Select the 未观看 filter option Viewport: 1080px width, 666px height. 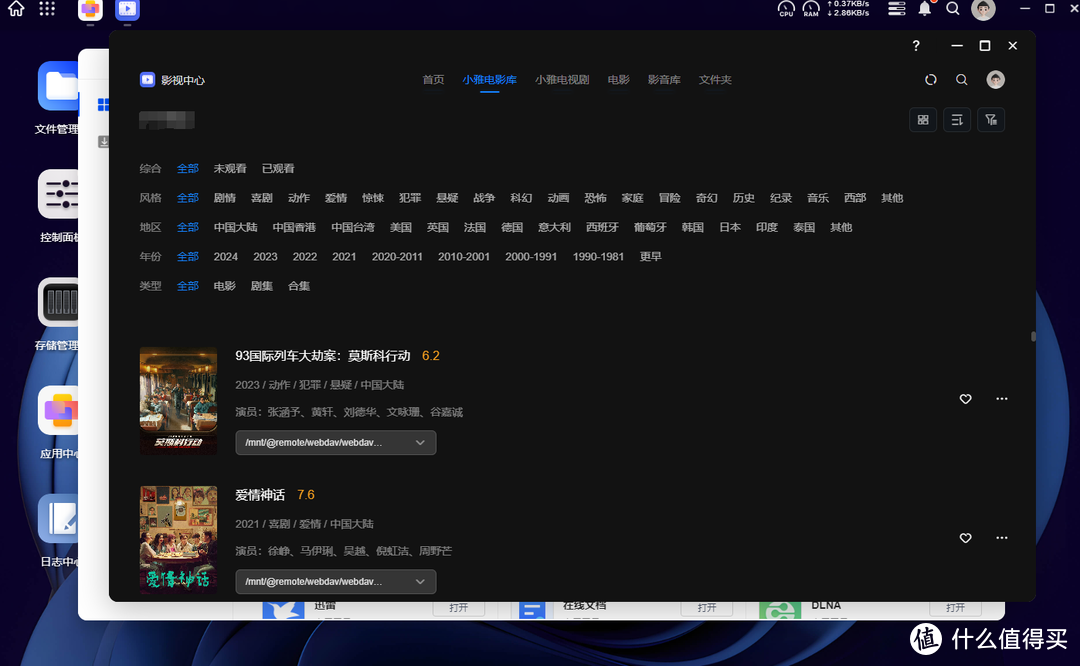(x=229, y=168)
